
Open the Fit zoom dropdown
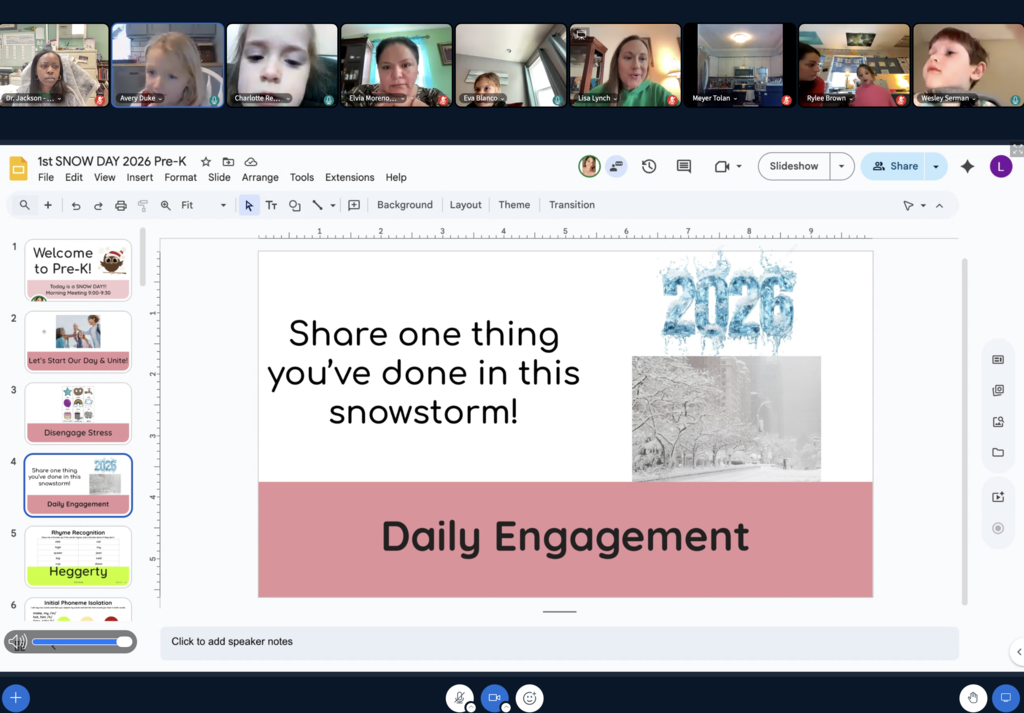pyautogui.click(x=222, y=204)
